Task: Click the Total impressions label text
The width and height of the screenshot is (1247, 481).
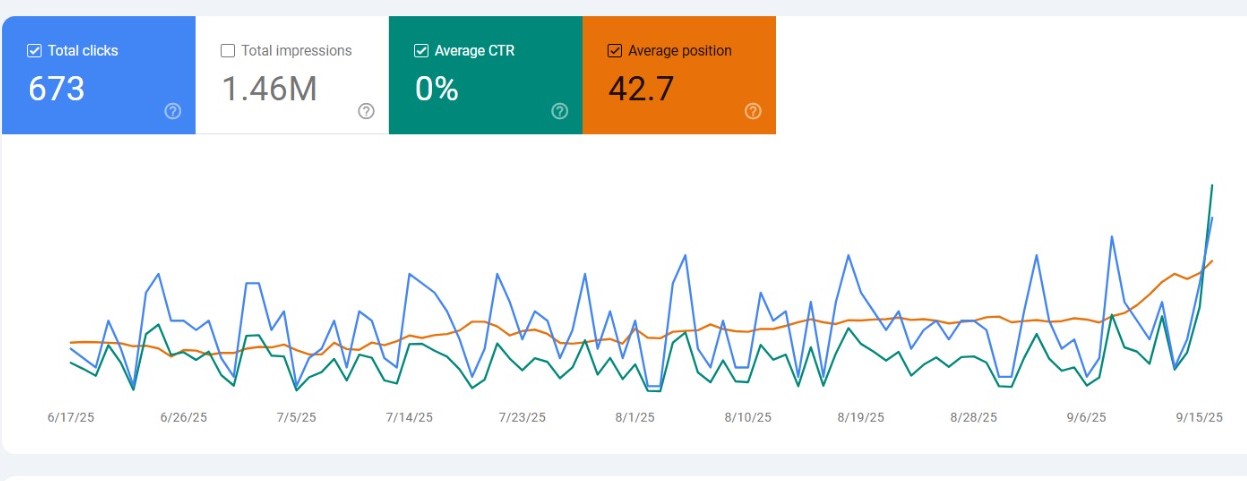Action: pos(296,51)
